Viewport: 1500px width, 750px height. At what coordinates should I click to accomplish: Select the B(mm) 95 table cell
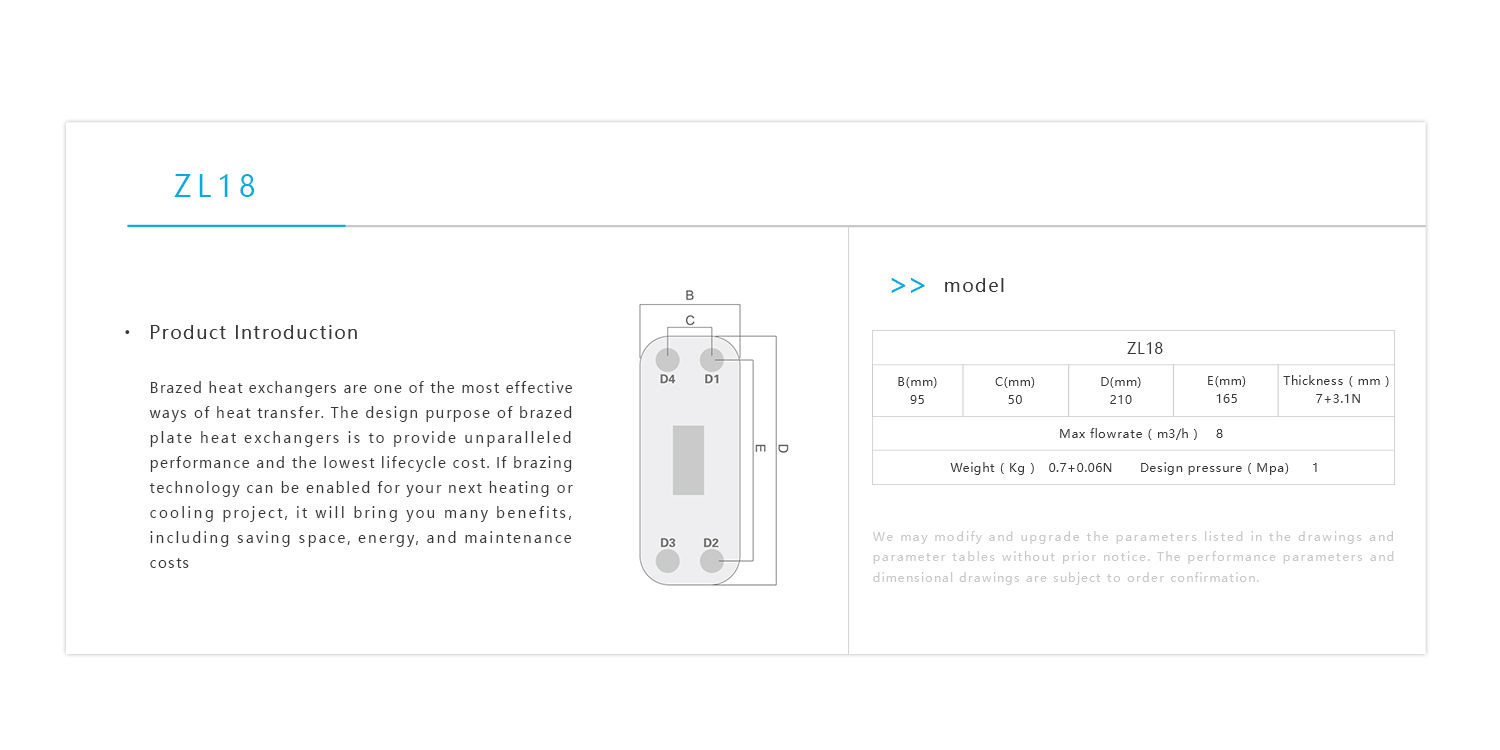917,390
